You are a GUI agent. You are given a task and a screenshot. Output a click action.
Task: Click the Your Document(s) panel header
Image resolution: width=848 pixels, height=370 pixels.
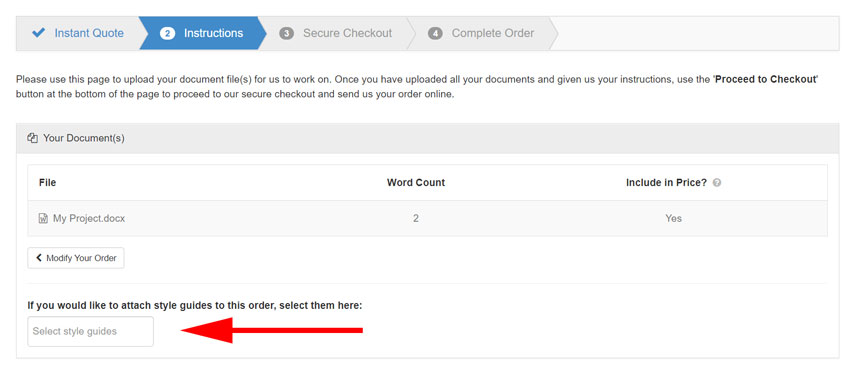427,138
